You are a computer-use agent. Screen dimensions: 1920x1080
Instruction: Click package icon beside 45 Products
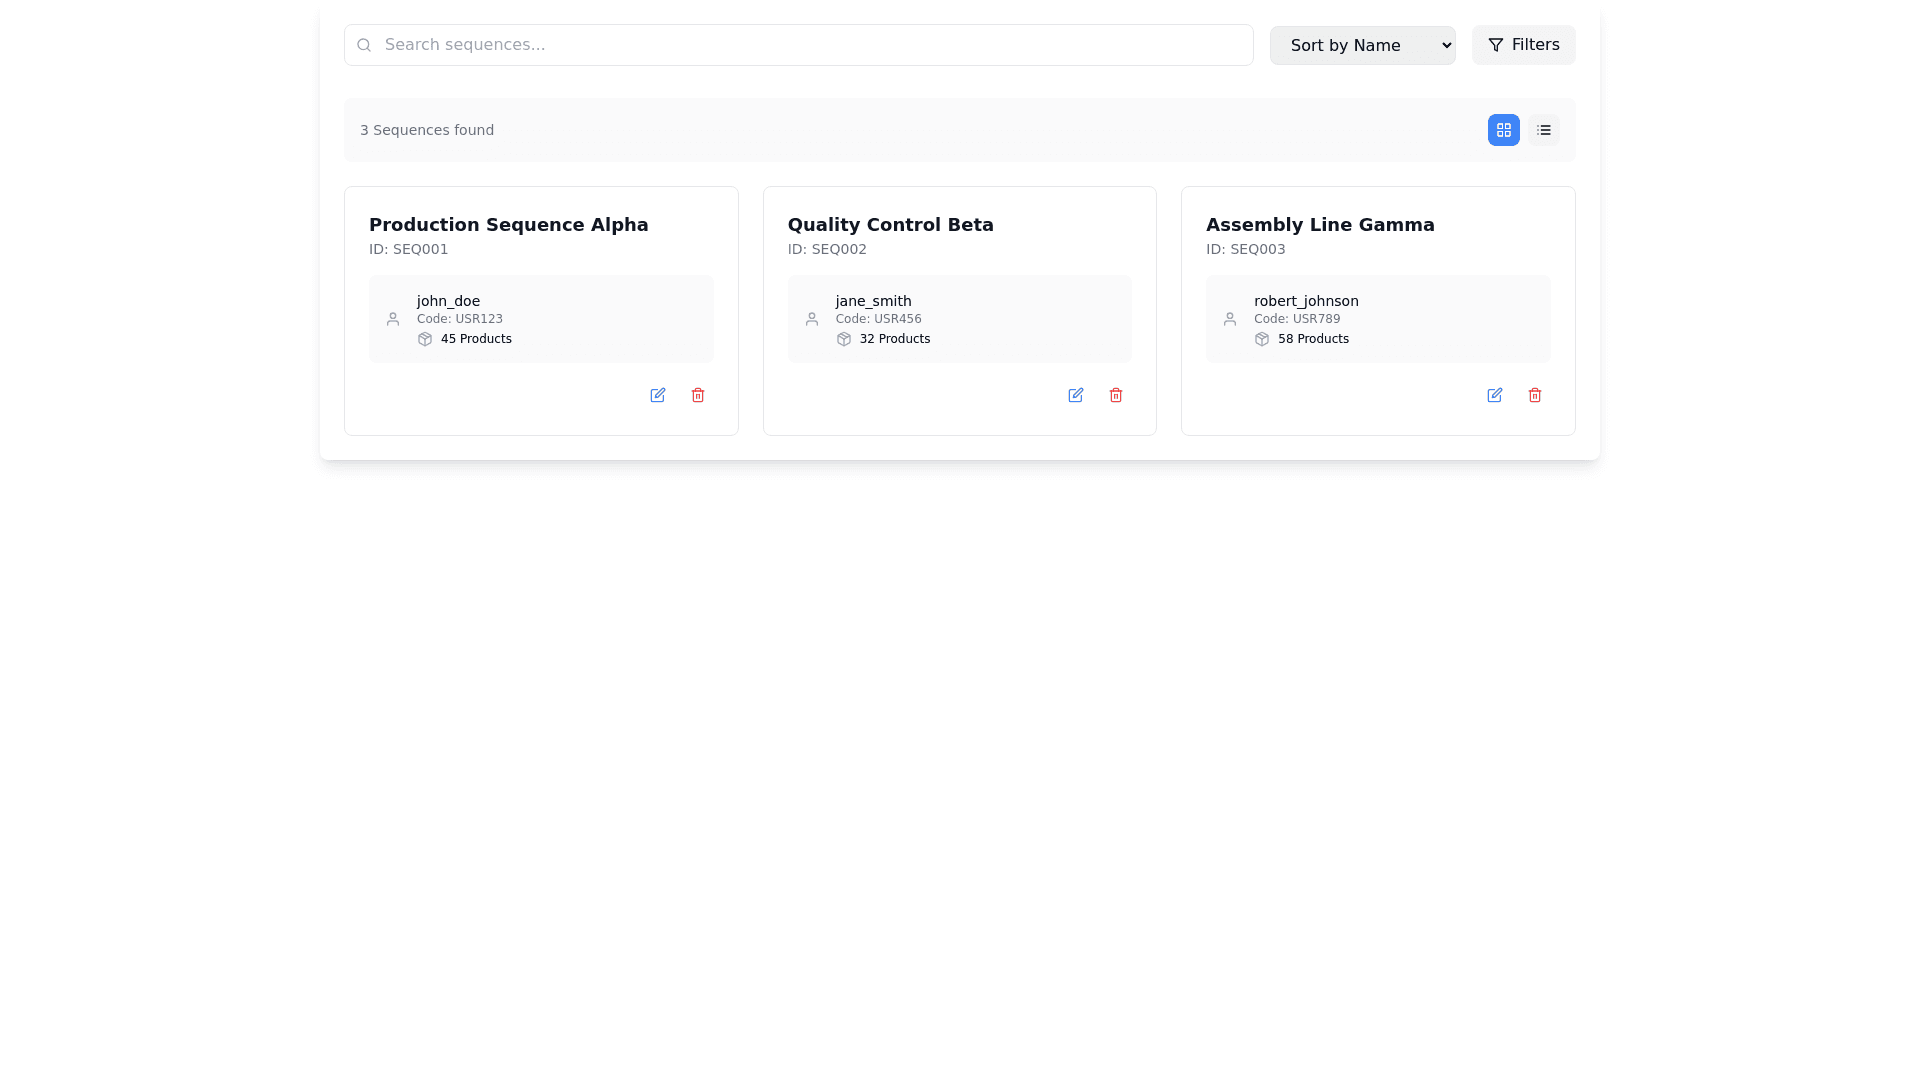[425, 339]
